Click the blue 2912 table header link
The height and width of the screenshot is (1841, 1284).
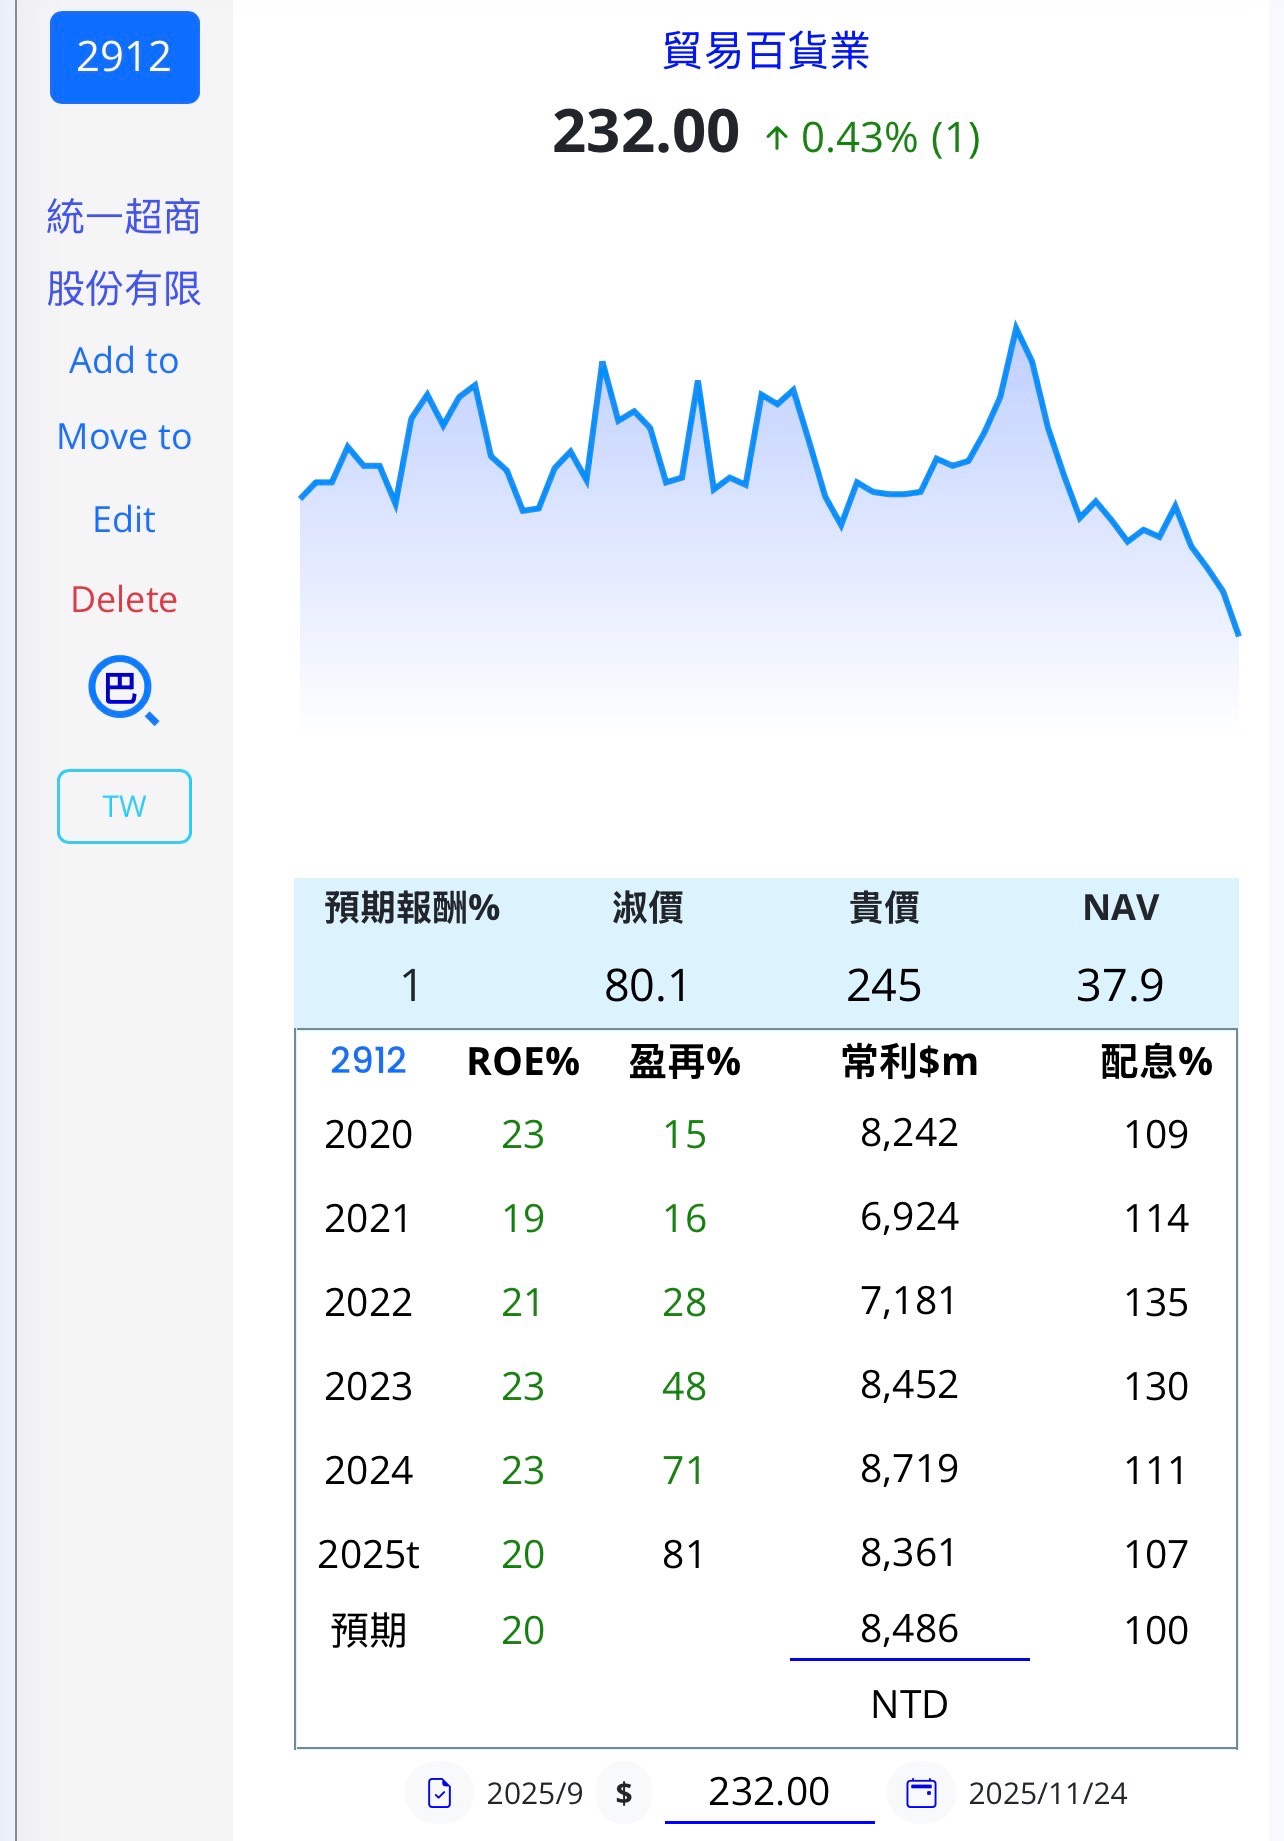368,1060
